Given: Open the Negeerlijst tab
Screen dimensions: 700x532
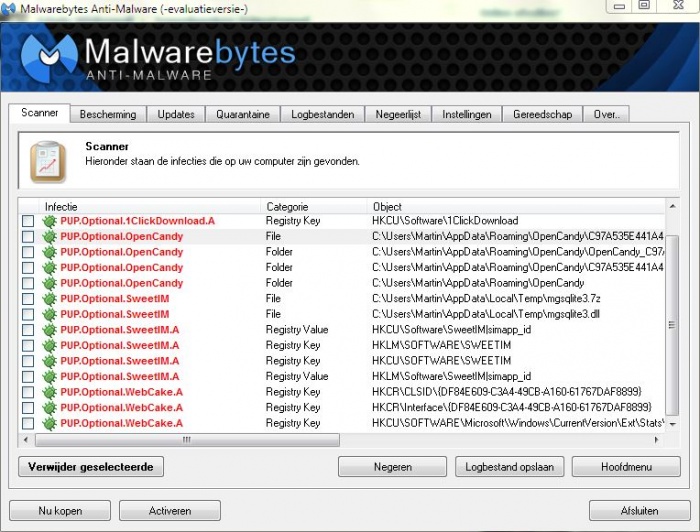Looking at the screenshot, I should (398, 114).
